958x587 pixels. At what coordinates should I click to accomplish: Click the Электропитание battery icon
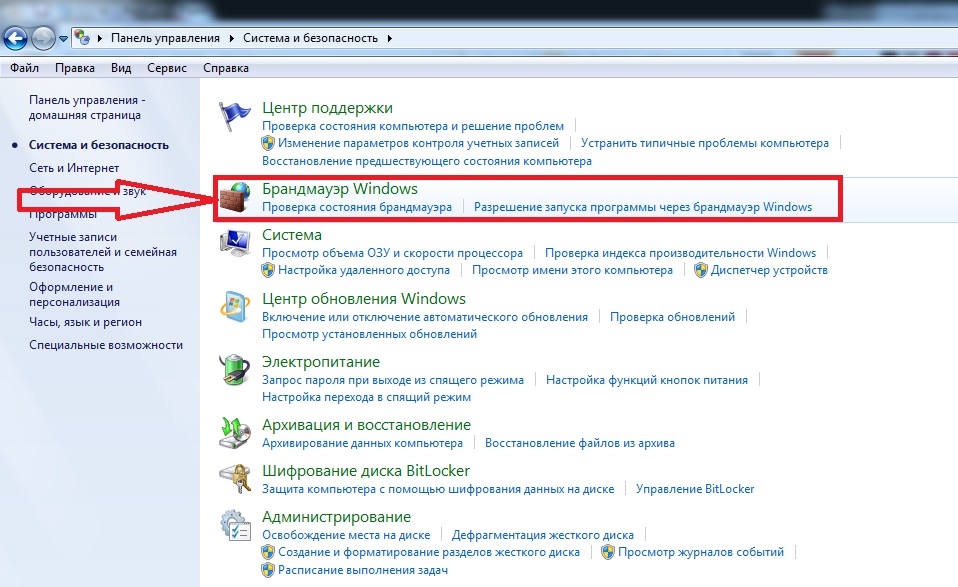tap(235, 370)
